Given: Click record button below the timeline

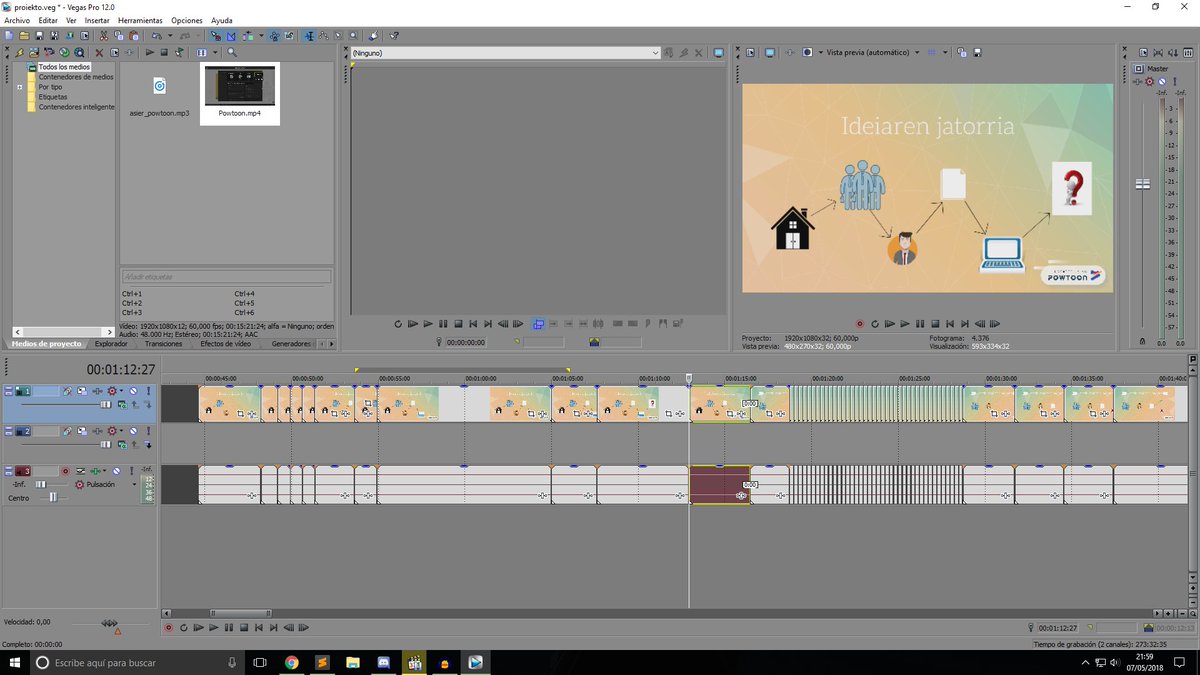Looking at the screenshot, I should point(168,627).
